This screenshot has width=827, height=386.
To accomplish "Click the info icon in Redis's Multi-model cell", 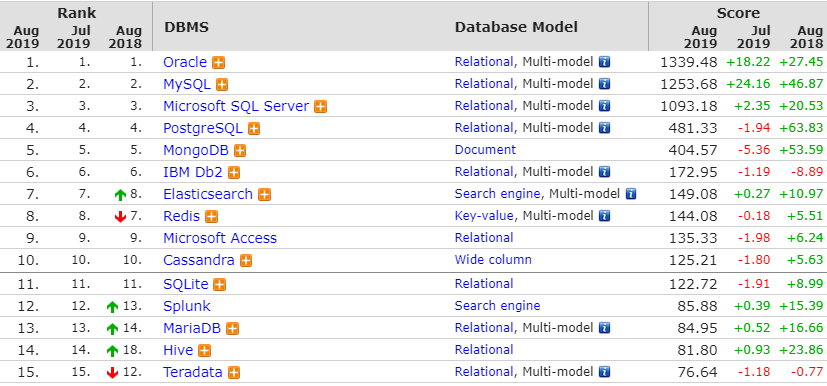I will (604, 216).
